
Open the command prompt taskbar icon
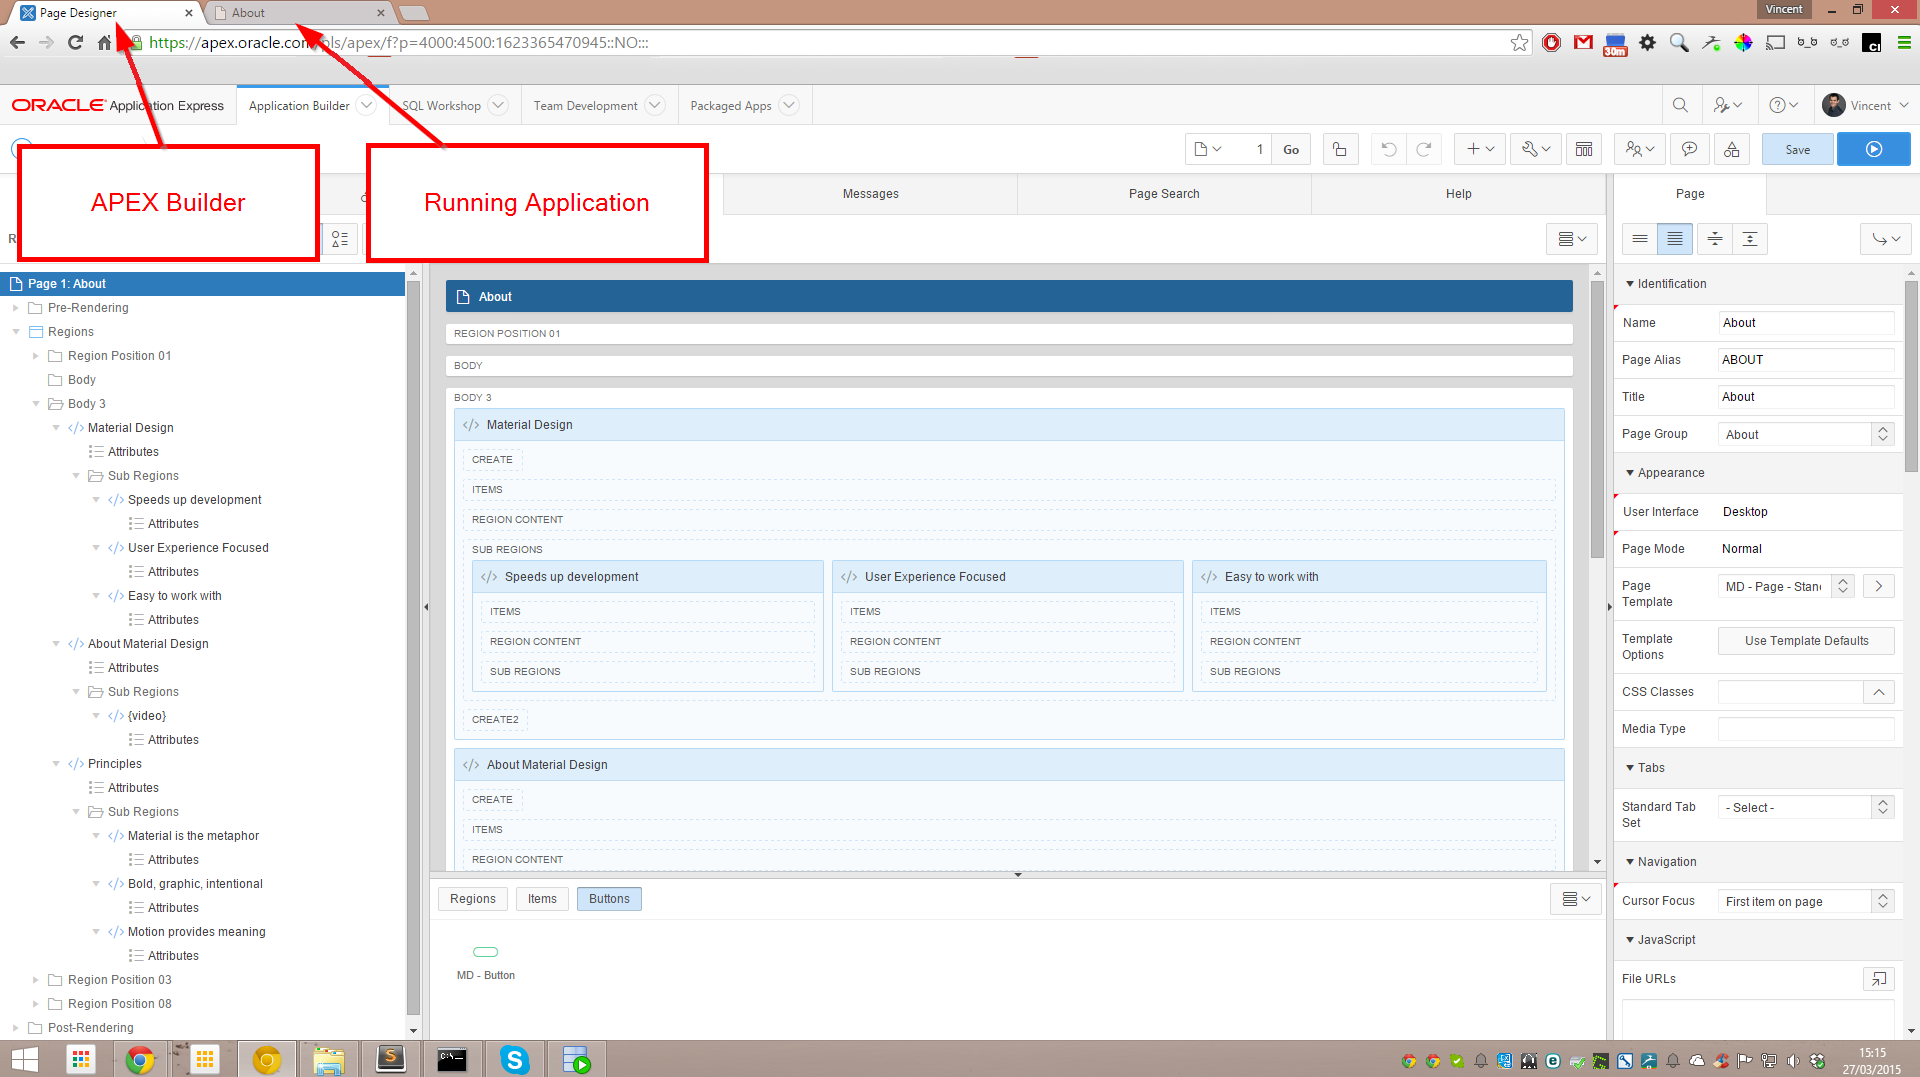click(x=452, y=1059)
